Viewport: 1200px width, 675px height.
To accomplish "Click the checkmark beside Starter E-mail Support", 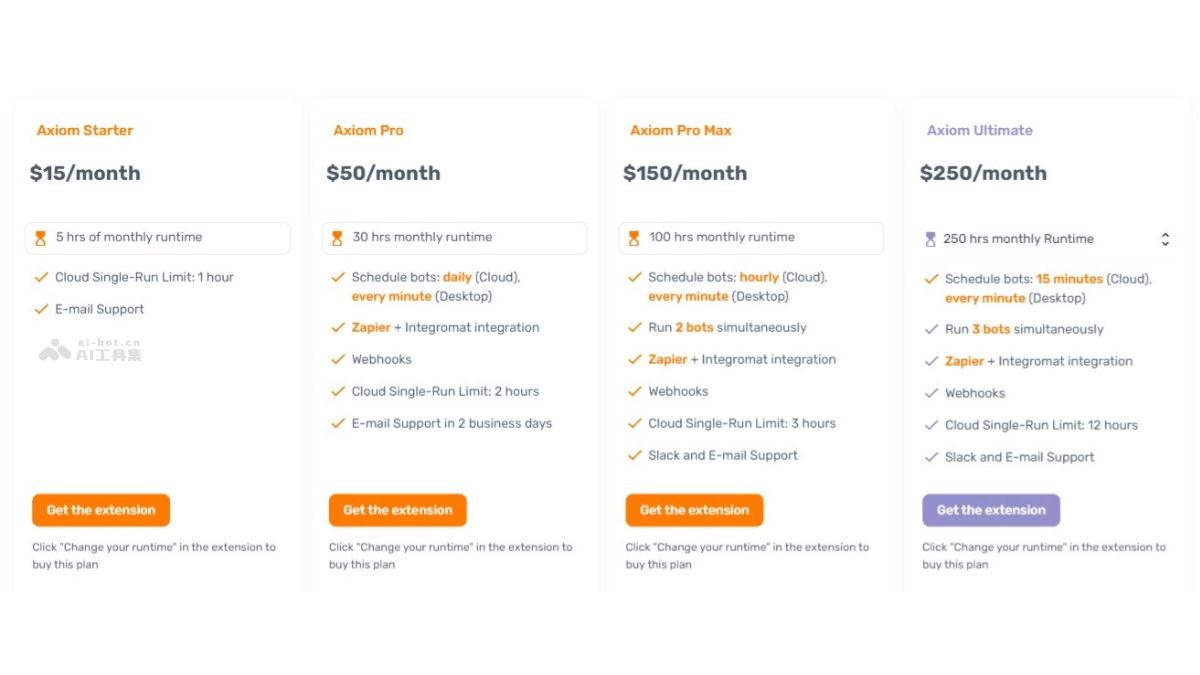I will [41, 309].
